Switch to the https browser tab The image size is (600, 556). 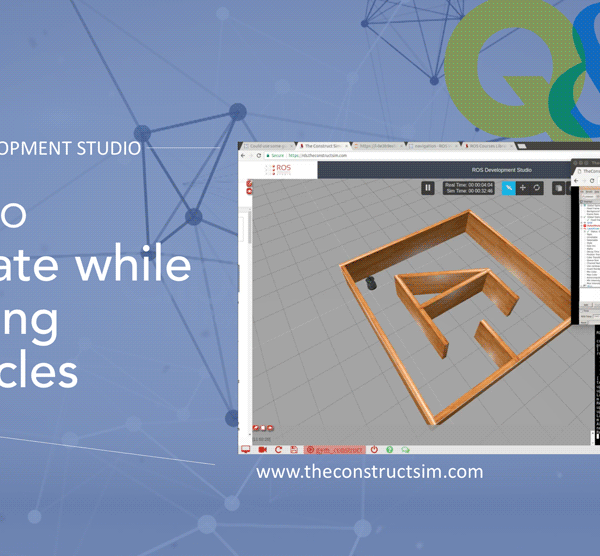(378, 146)
